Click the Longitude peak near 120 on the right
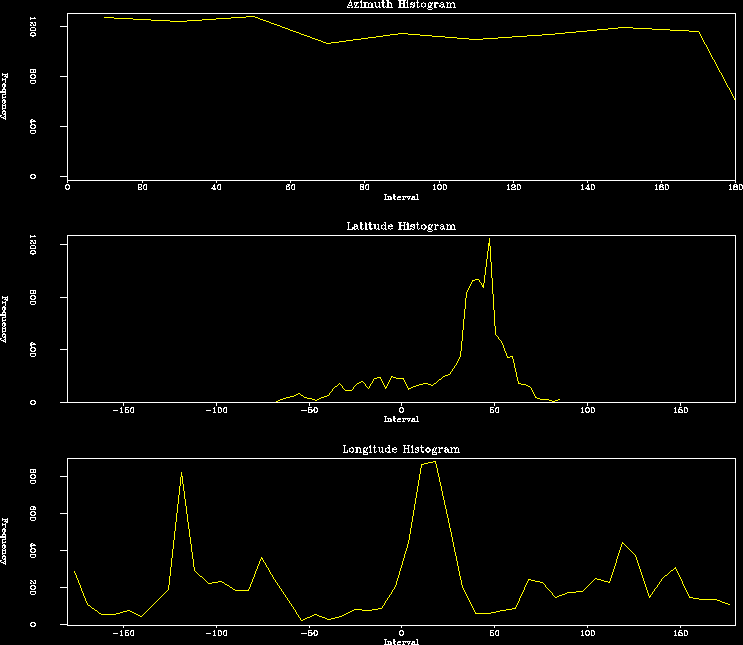Screen dimensions: 743x645 pyautogui.click(x=622, y=543)
